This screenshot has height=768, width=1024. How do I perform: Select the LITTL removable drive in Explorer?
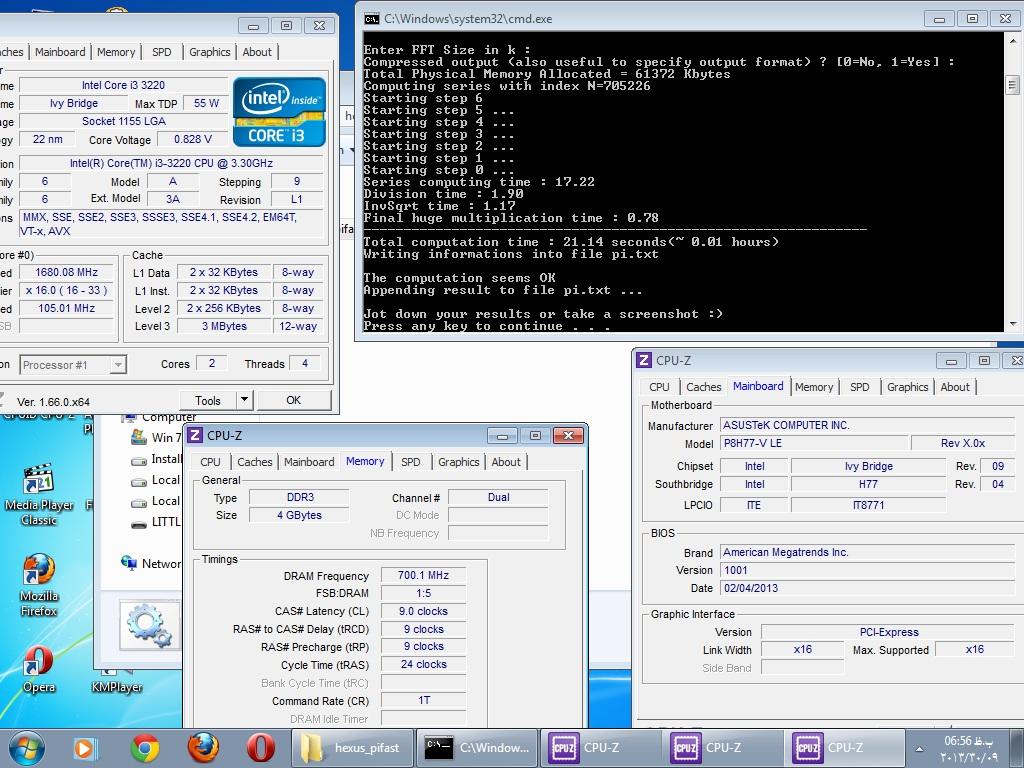(157, 522)
